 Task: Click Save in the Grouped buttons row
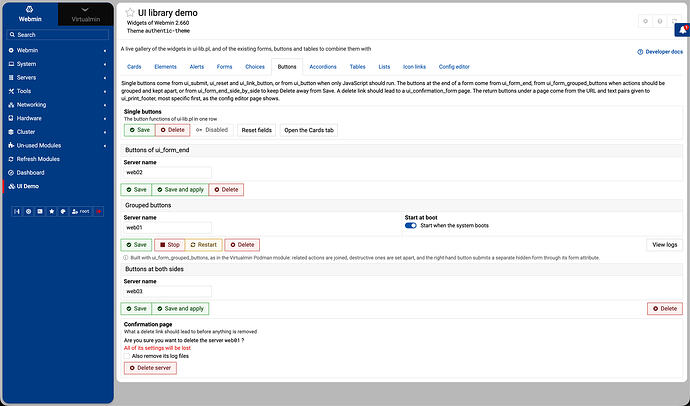[x=136, y=245]
